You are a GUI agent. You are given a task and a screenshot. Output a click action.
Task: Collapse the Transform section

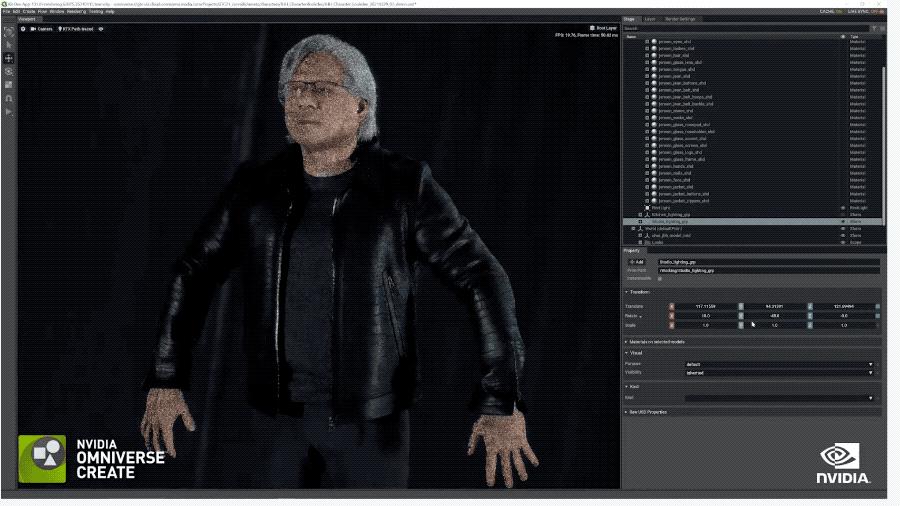(626, 292)
